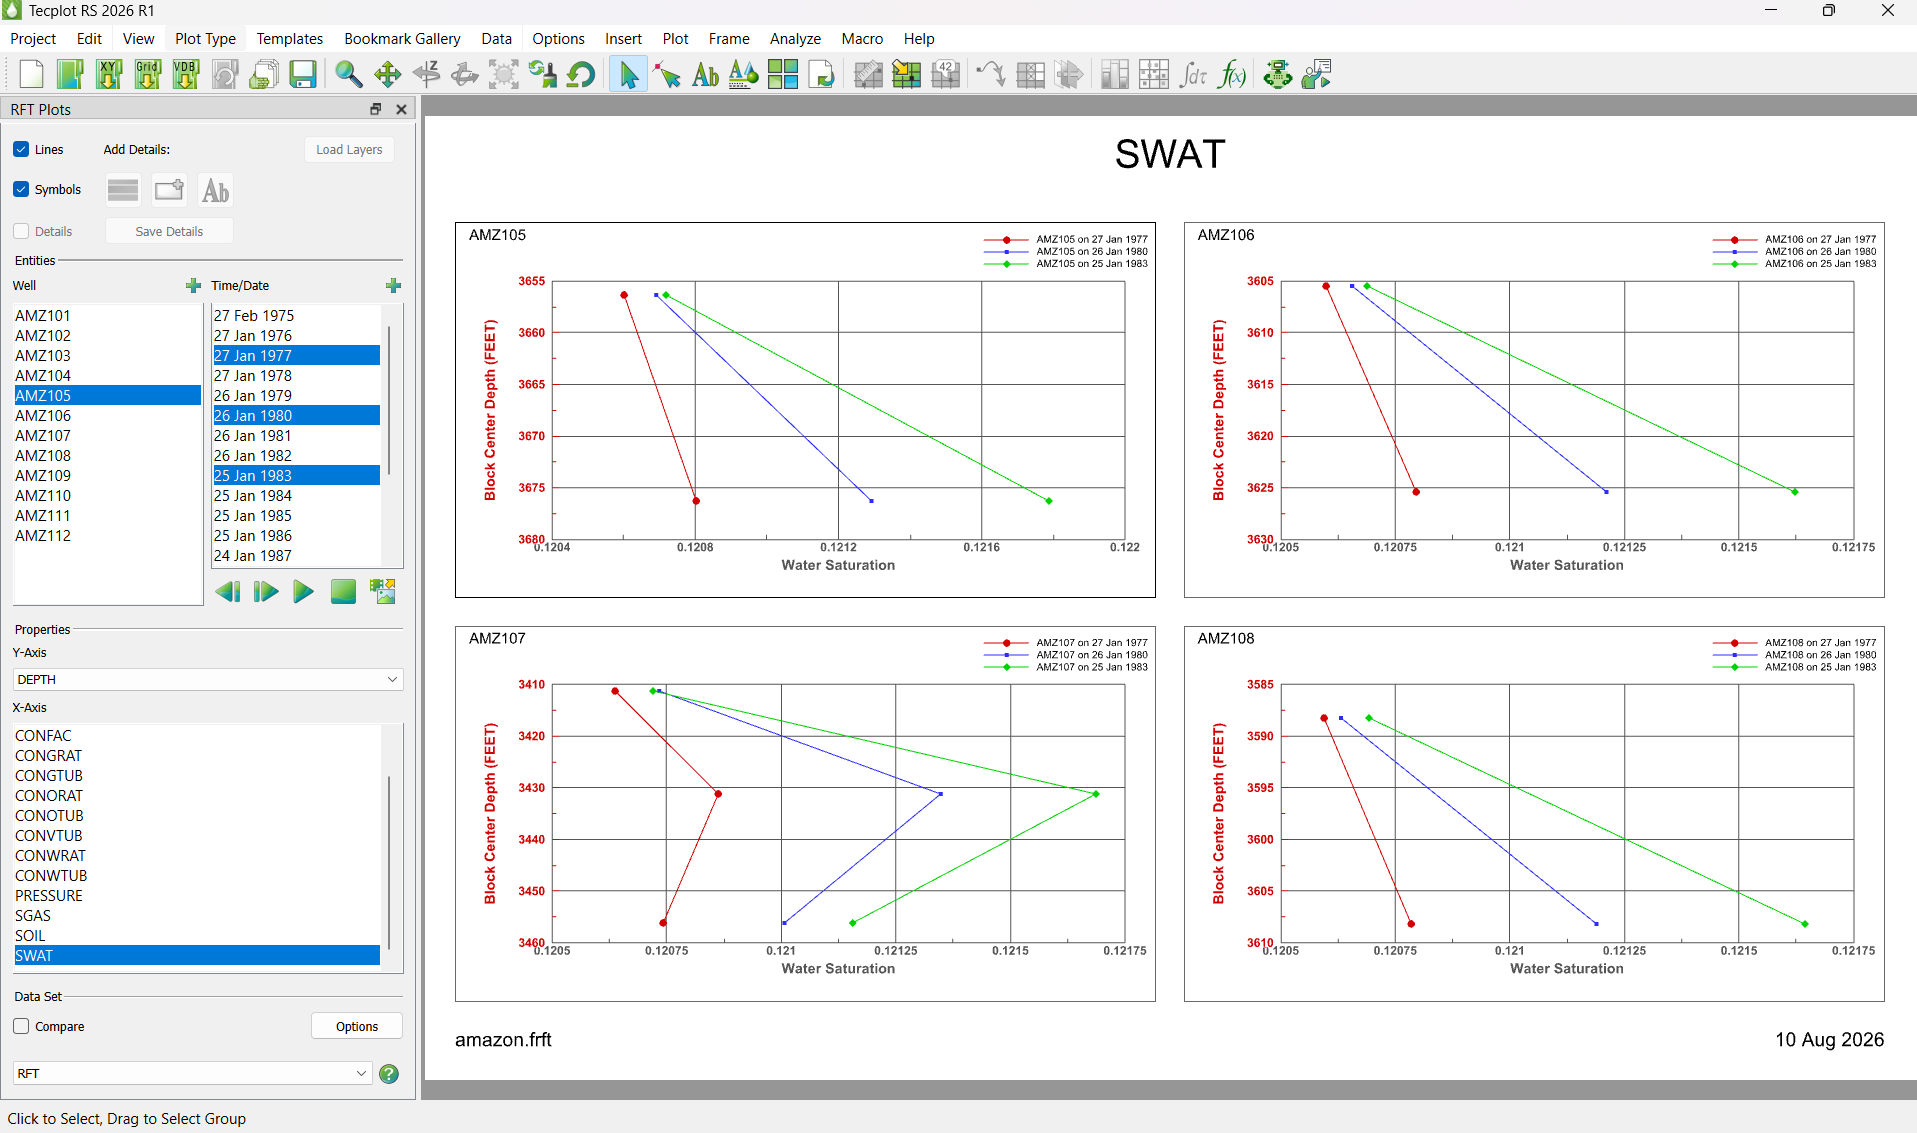Uncheck the Lines checkbox
Viewport: 1917px width, 1133px height.
[21, 149]
